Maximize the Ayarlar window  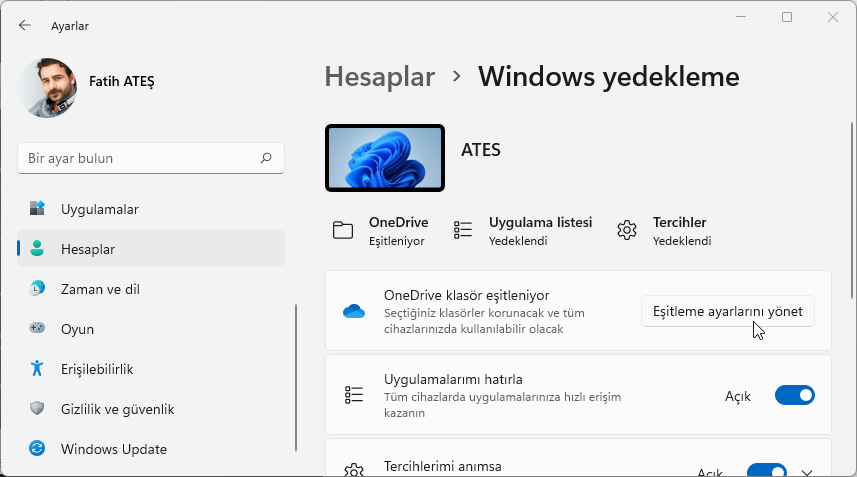(786, 17)
